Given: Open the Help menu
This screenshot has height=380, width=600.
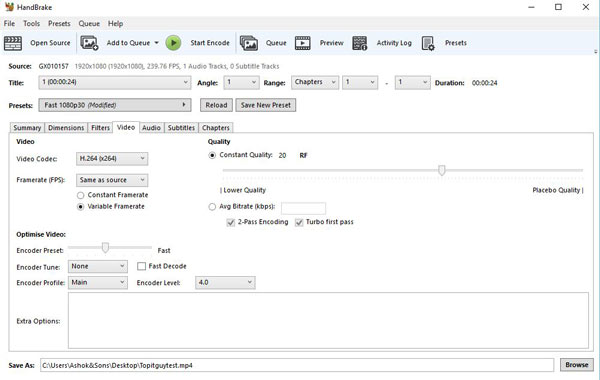Looking at the screenshot, I should coord(115,24).
